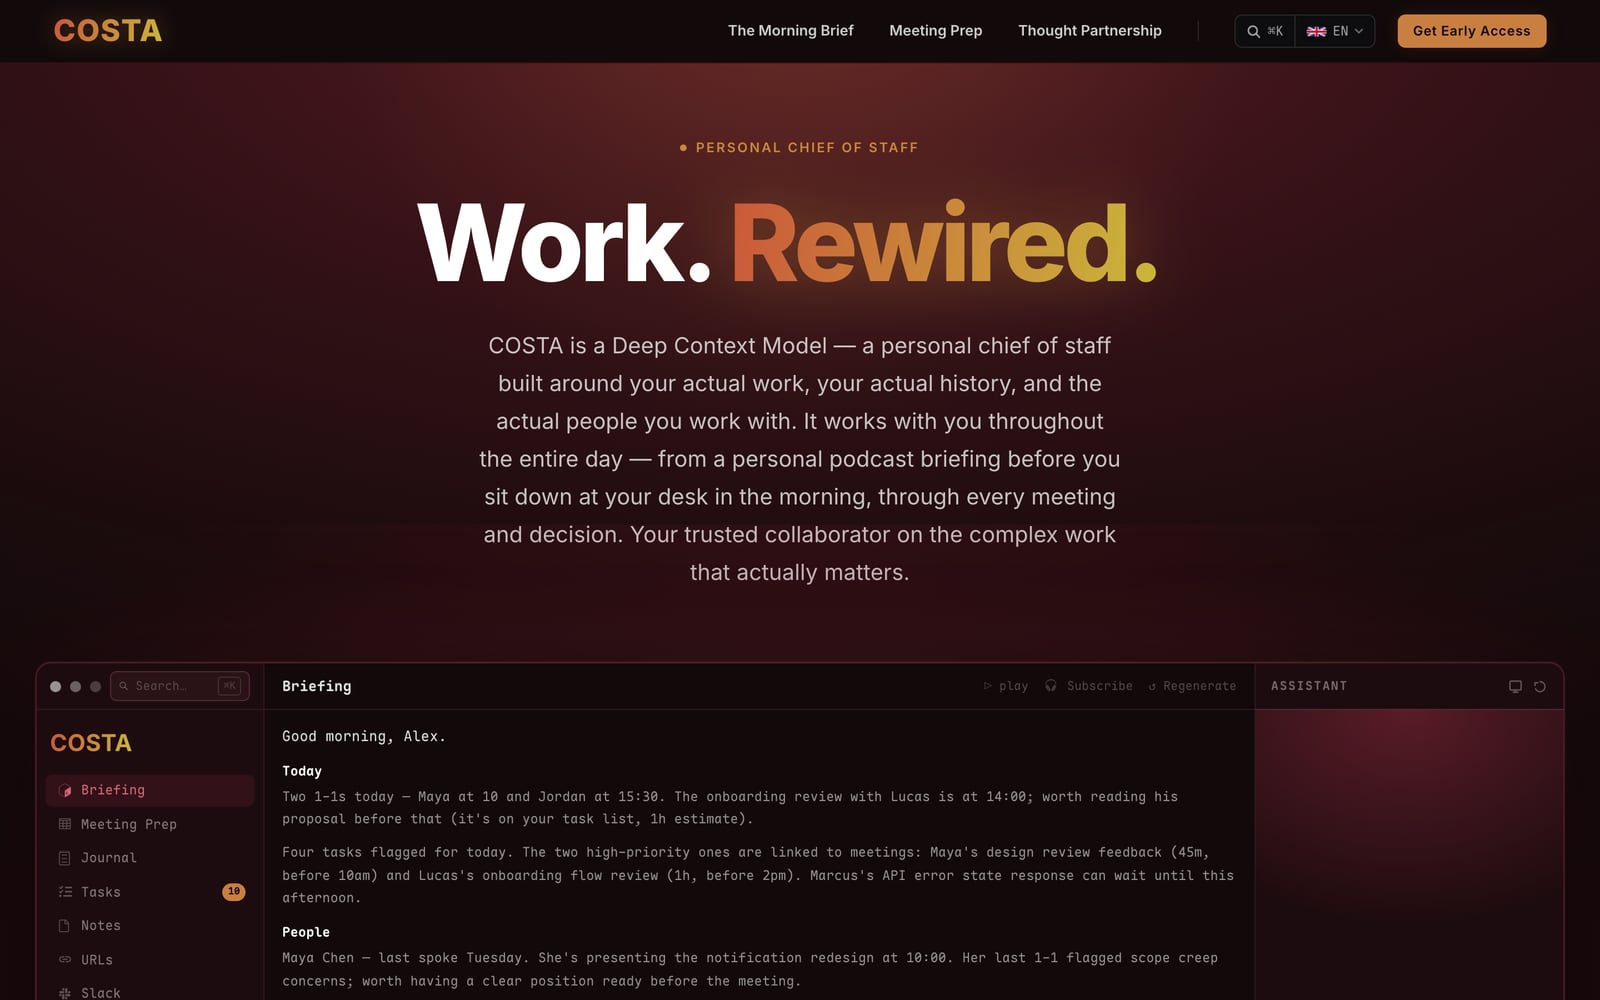Open Notes in the sidebar
Screen dimensions: 1600x1000
(x=150, y=926)
